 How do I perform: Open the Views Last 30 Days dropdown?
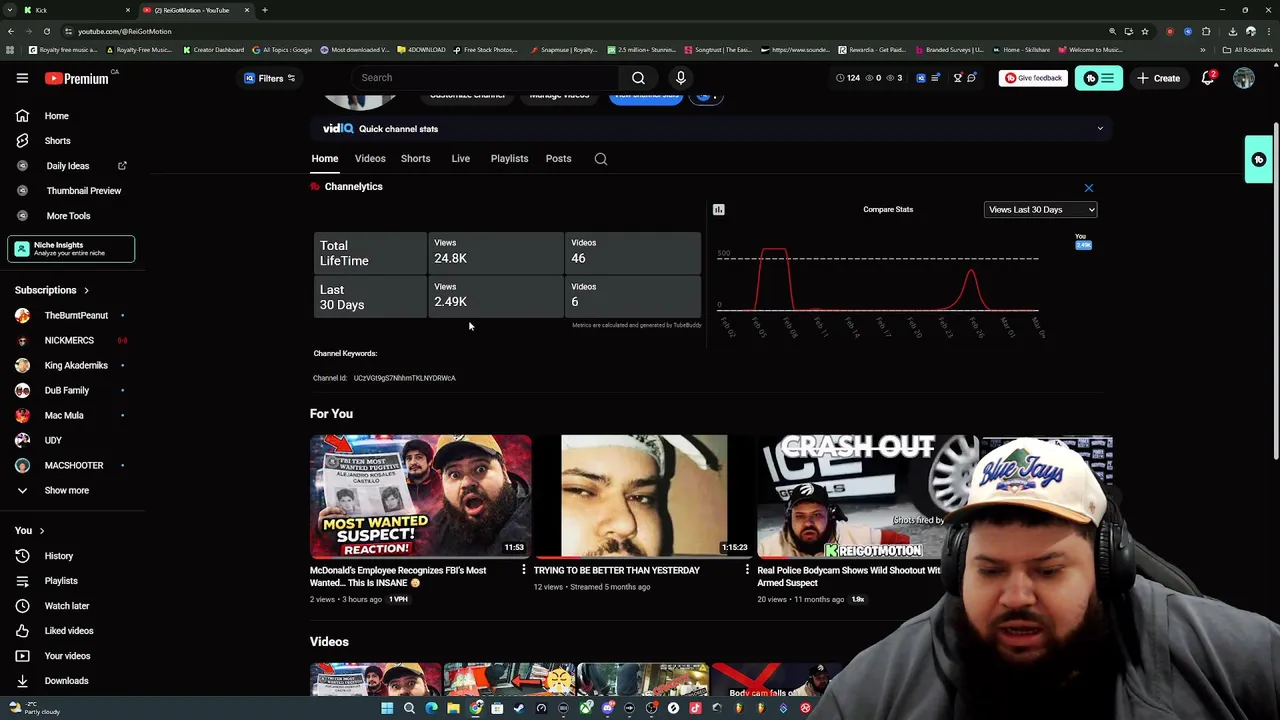coord(1040,210)
